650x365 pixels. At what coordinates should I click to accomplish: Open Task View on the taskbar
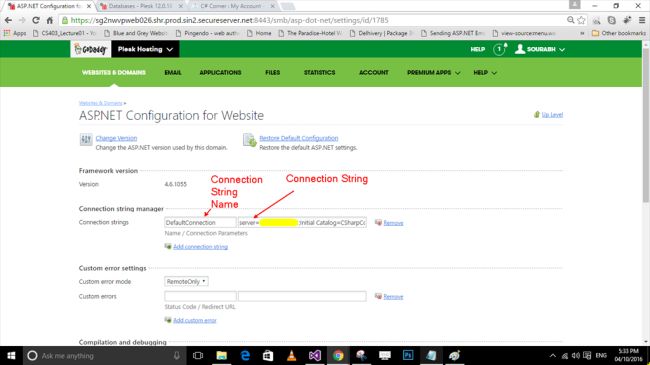[198, 355]
